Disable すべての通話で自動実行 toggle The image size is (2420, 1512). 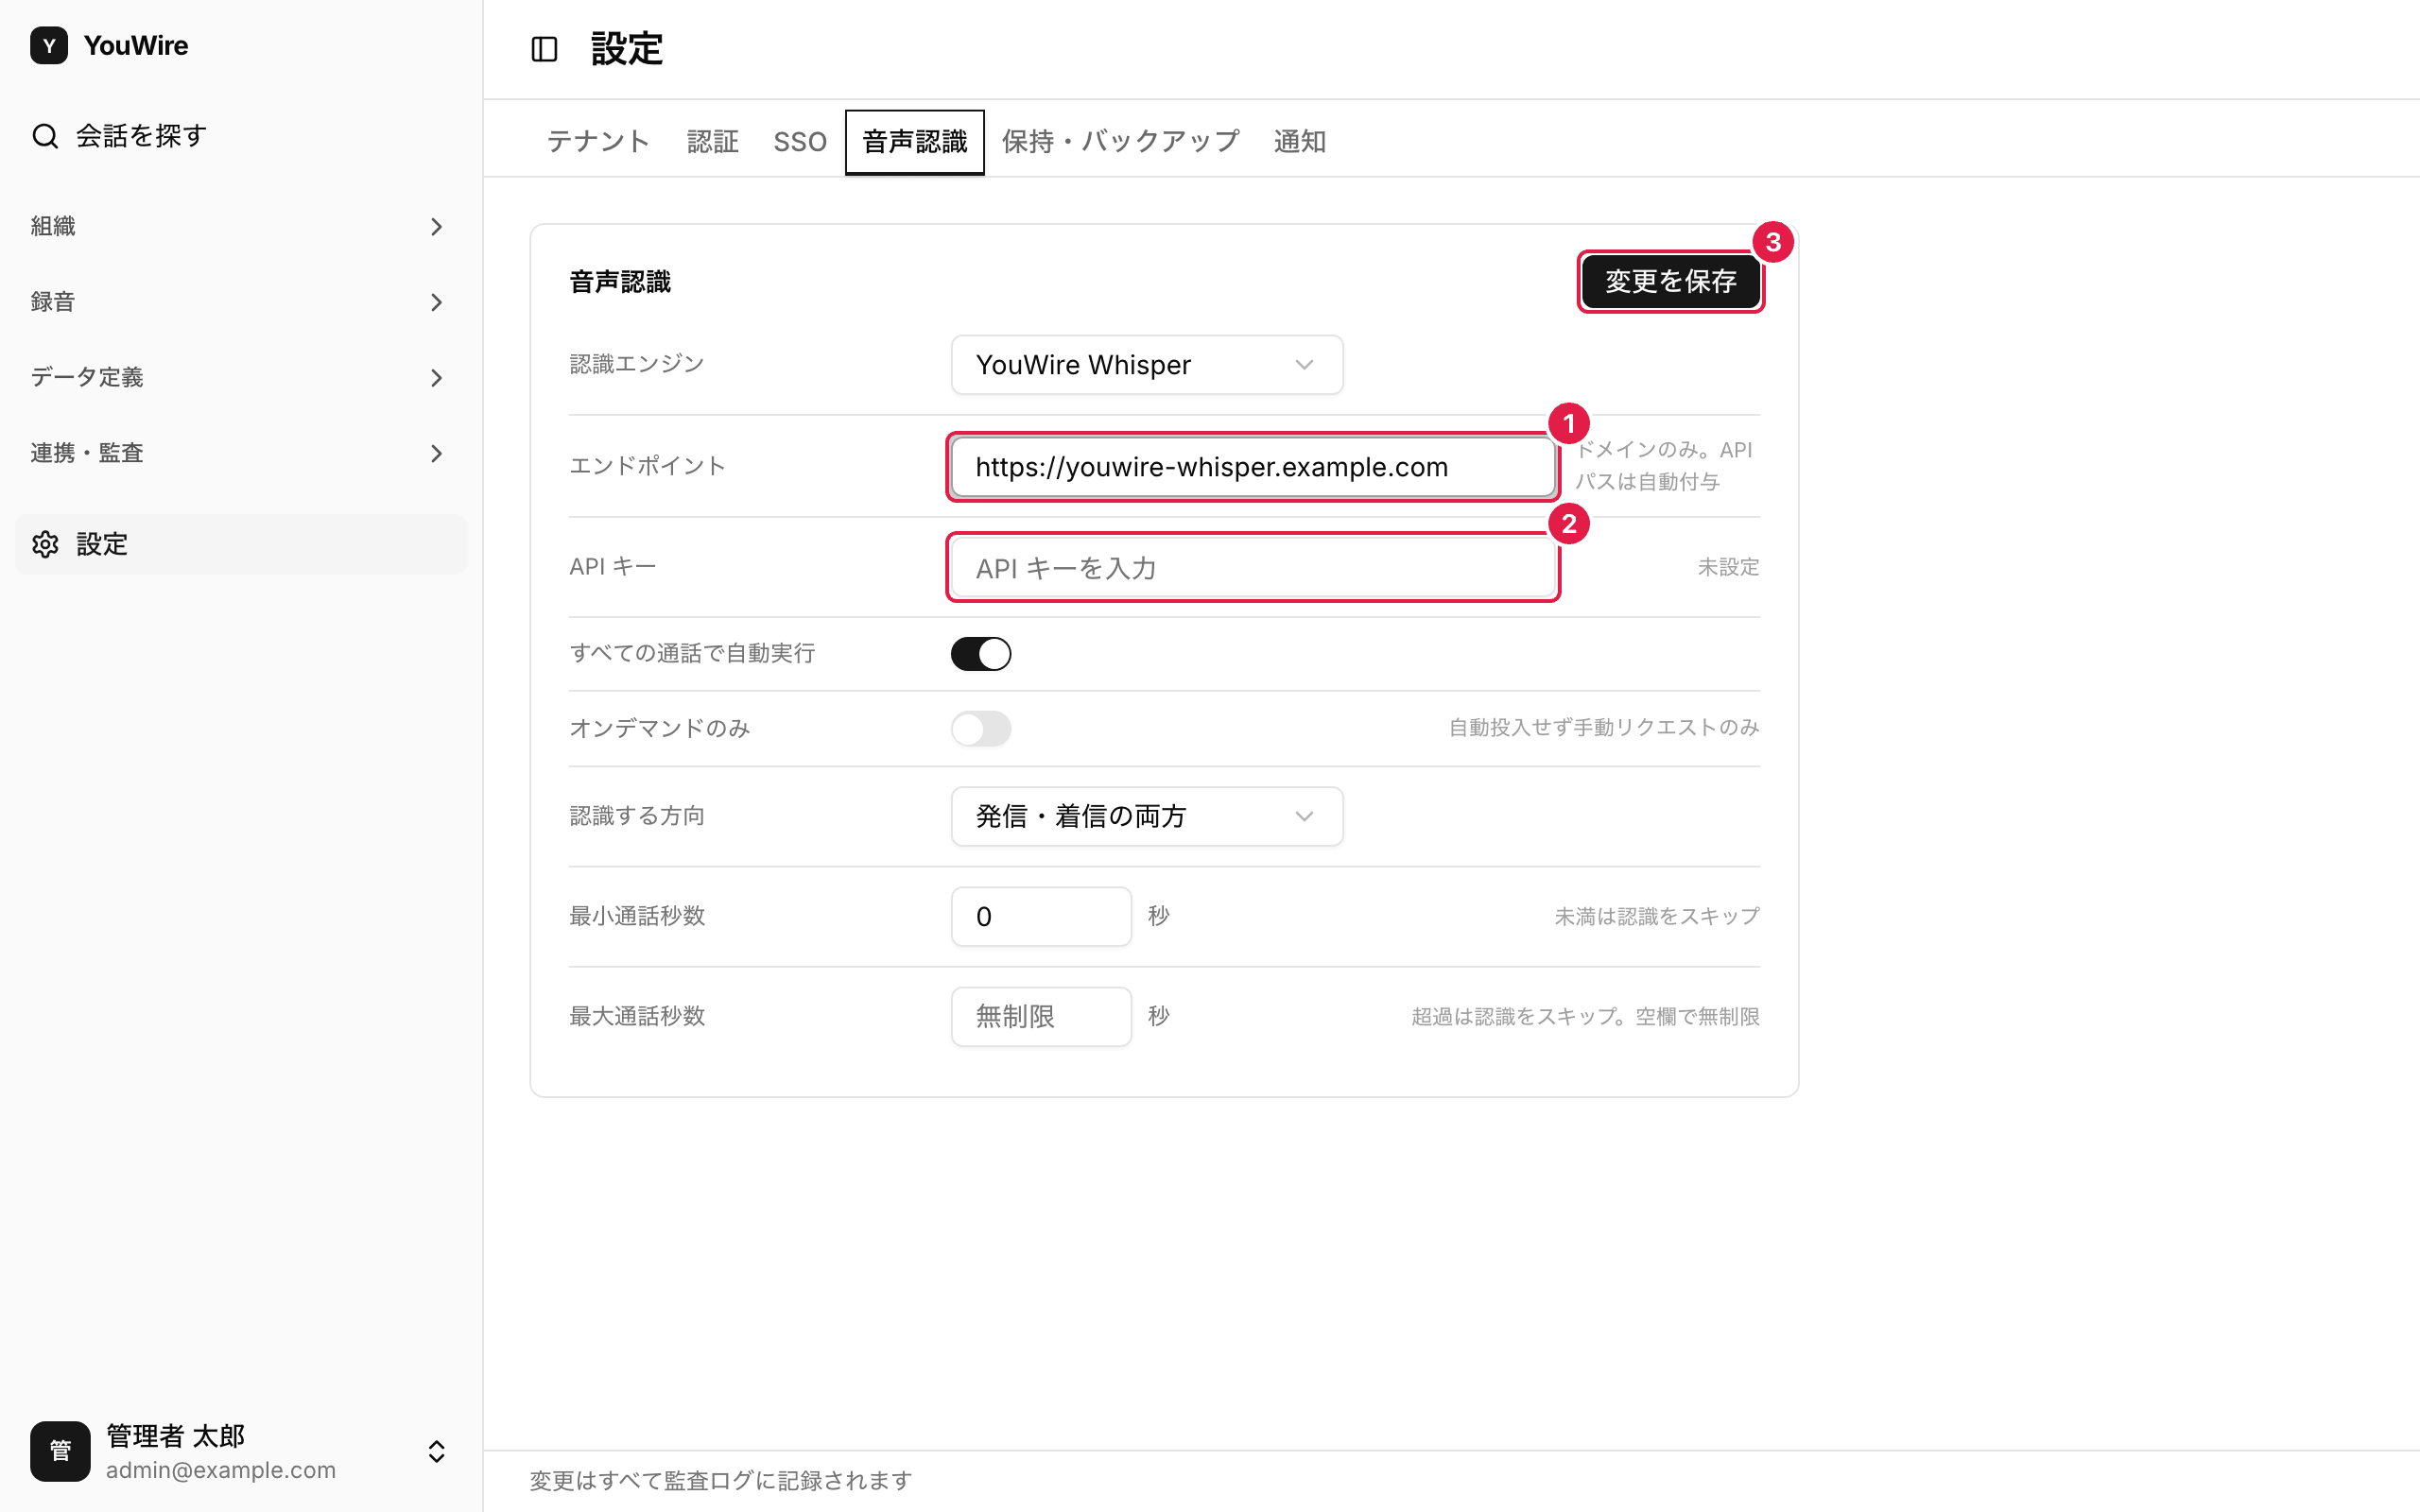980,654
